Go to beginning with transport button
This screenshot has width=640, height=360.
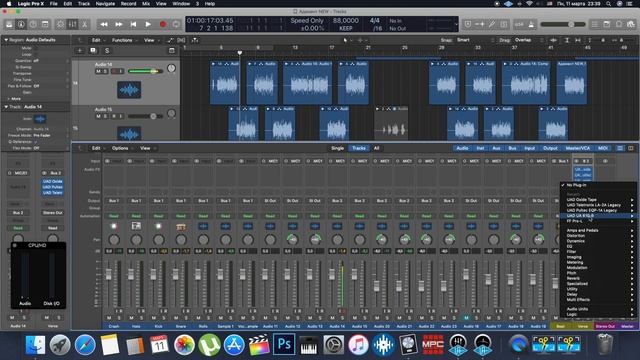point(133,24)
